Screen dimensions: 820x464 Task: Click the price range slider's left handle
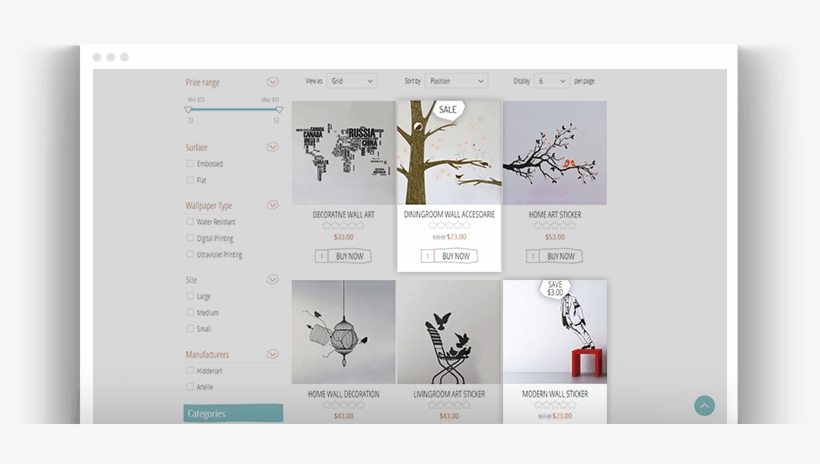pos(188,110)
